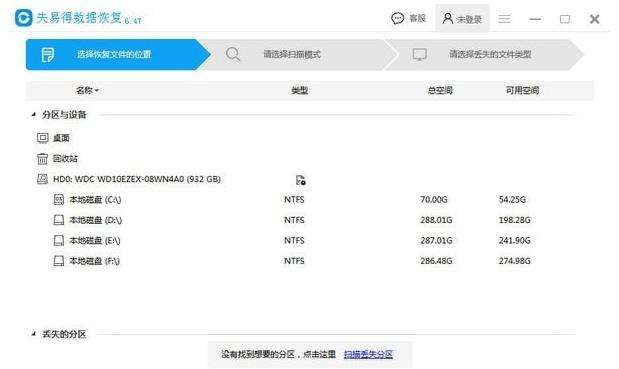Click the drive icon for F:\
Viewport: 619px width, 369px height.
point(58,261)
